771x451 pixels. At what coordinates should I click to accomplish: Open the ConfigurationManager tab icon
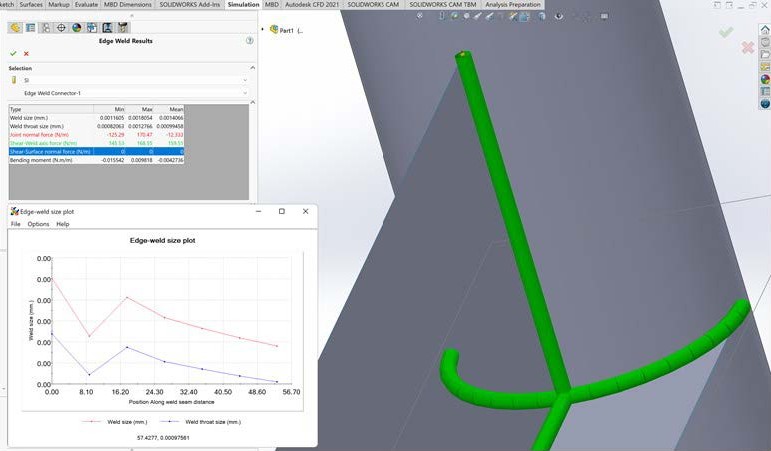pyautogui.click(x=46, y=28)
